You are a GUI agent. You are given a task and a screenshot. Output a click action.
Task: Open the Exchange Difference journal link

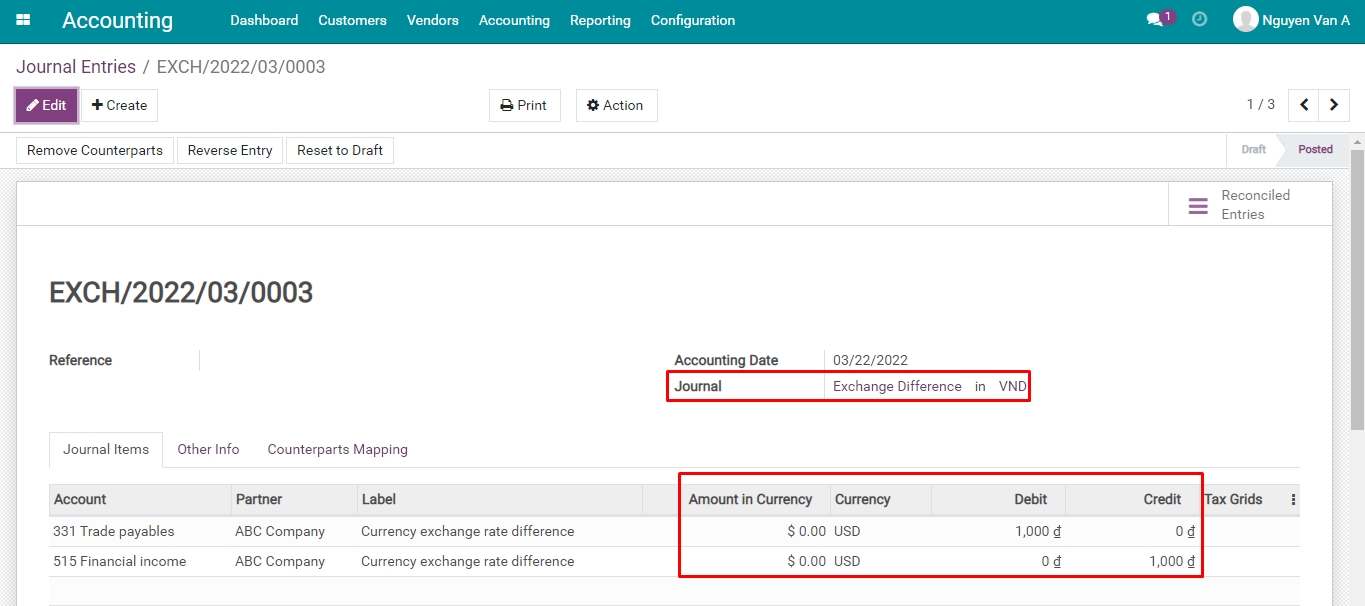click(x=897, y=386)
